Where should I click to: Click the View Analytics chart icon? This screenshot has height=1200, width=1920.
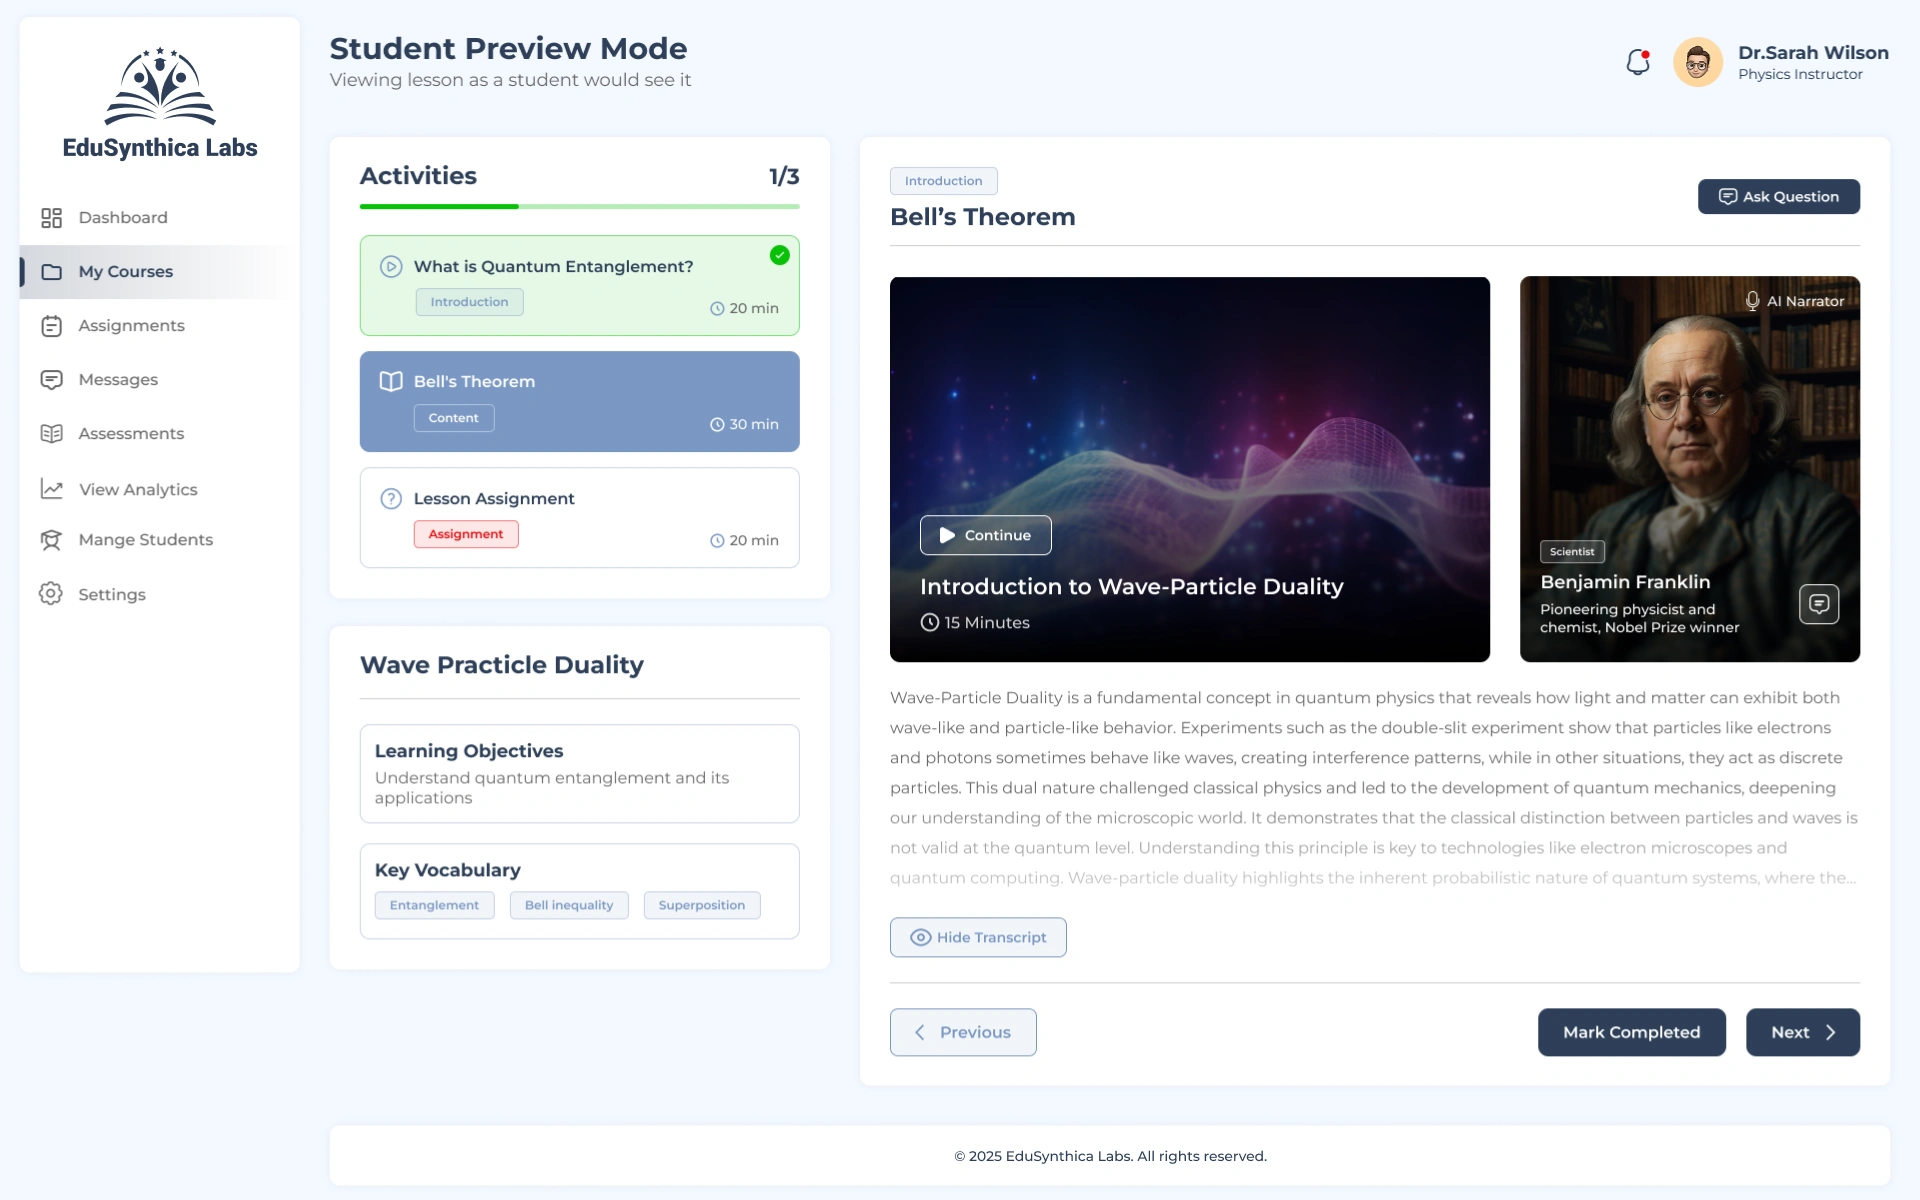pyautogui.click(x=51, y=489)
